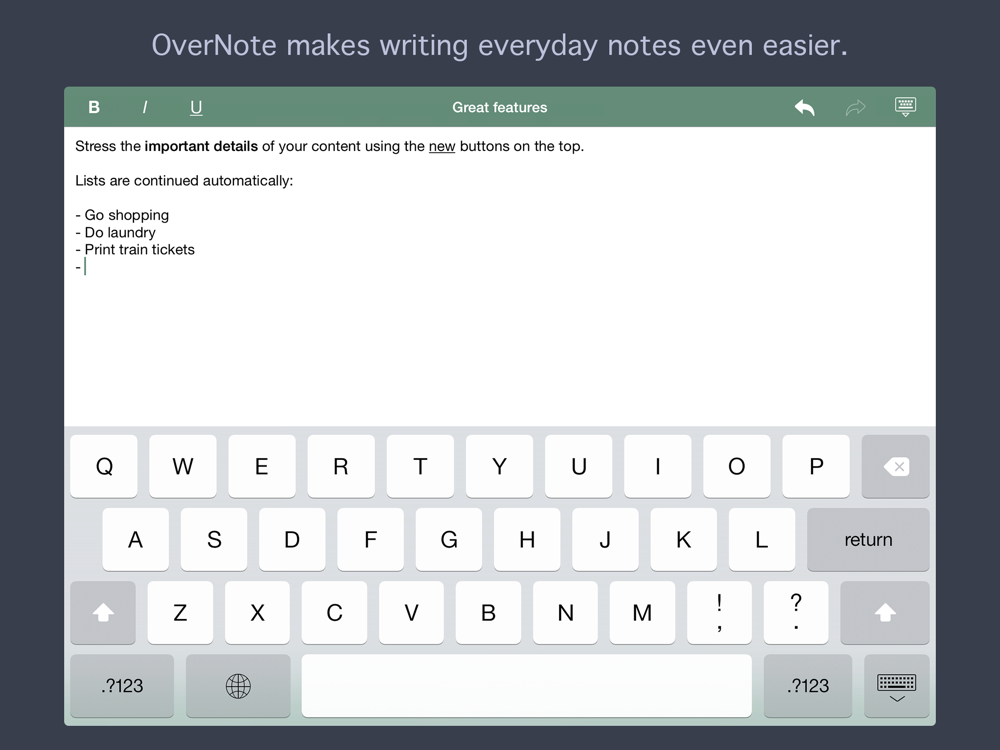The width and height of the screenshot is (1000, 750).
Task: Click the '- Print train tickets' list item
Action: (x=135, y=249)
